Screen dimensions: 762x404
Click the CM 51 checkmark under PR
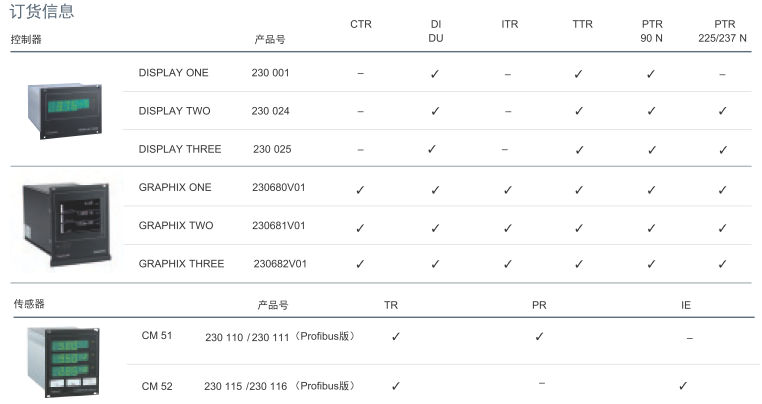click(x=539, y=336)
